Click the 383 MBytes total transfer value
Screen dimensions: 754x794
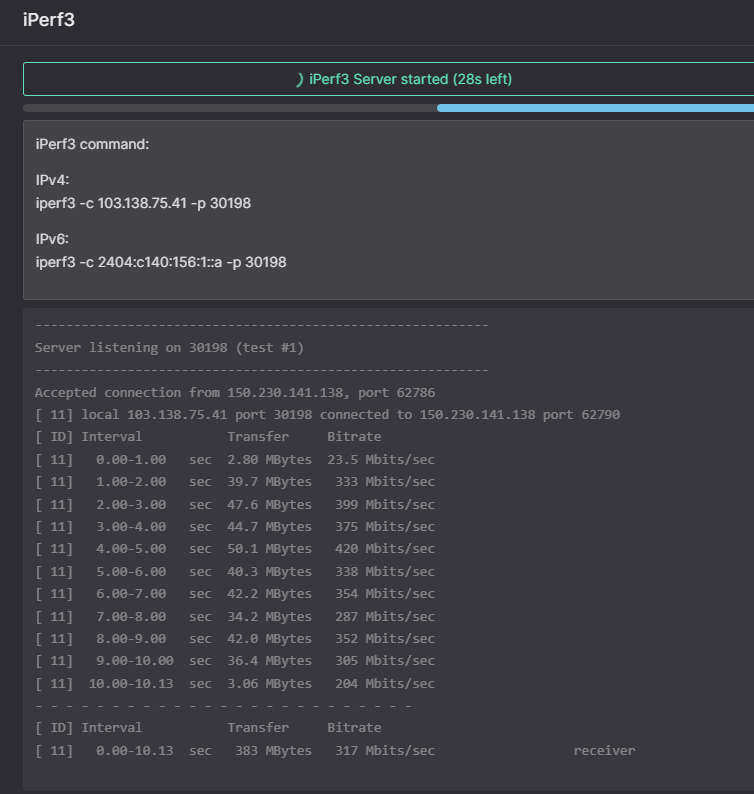[x=273, y=751]
